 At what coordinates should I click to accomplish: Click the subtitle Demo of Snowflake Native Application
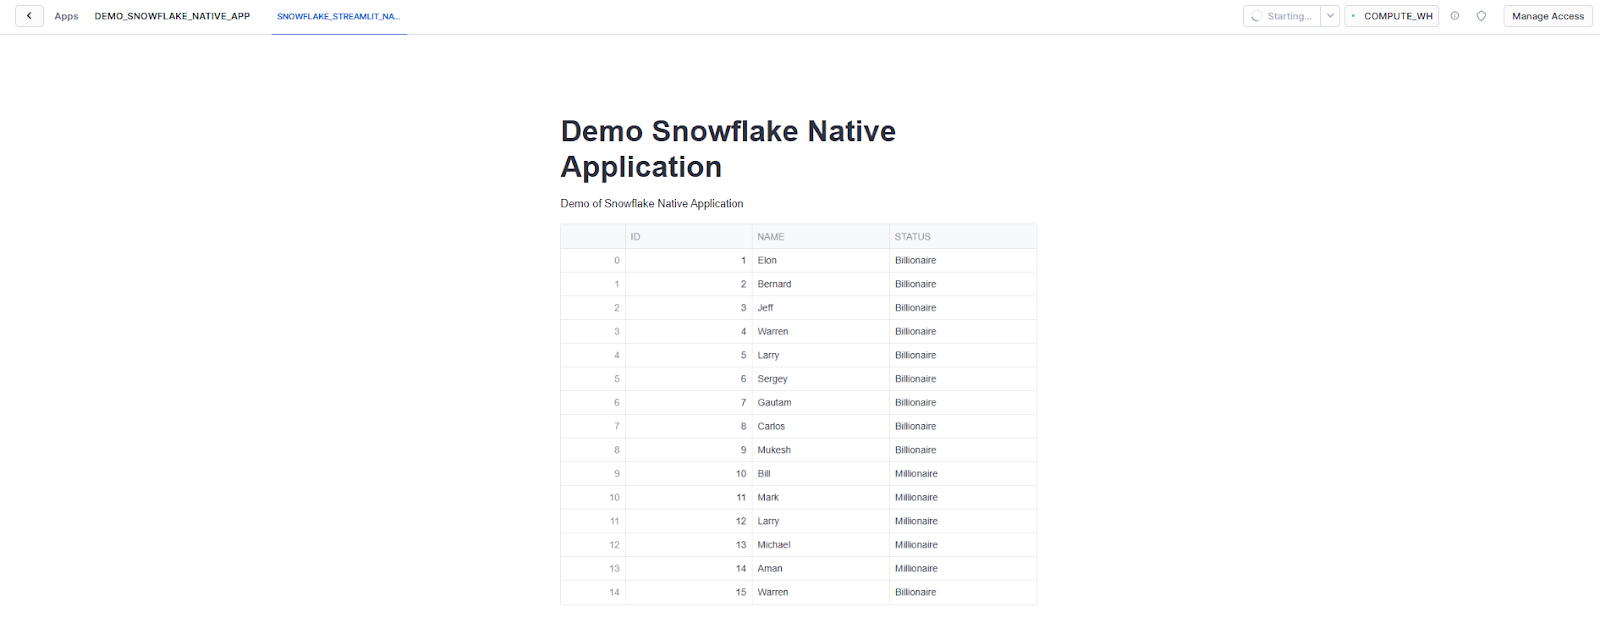[652, 204]
